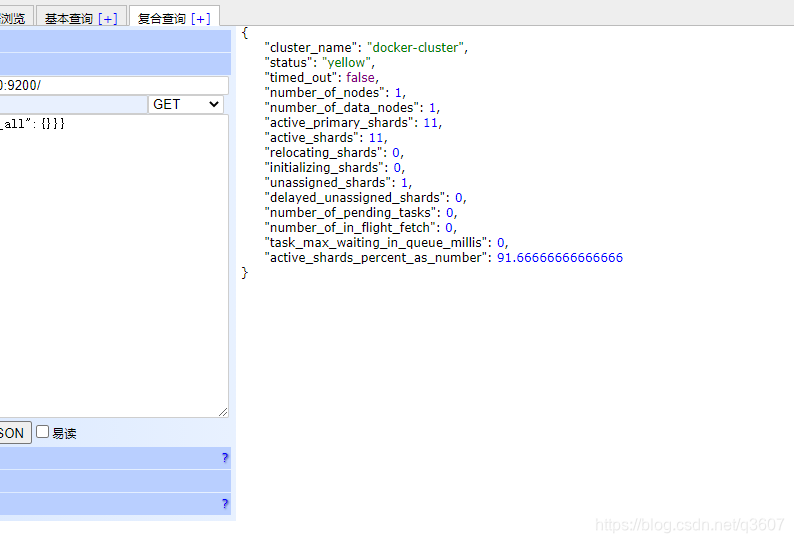This screenshot has width=794, height=543.
Task: Click the "cluster_name" key
Action: tap(311, 48)
